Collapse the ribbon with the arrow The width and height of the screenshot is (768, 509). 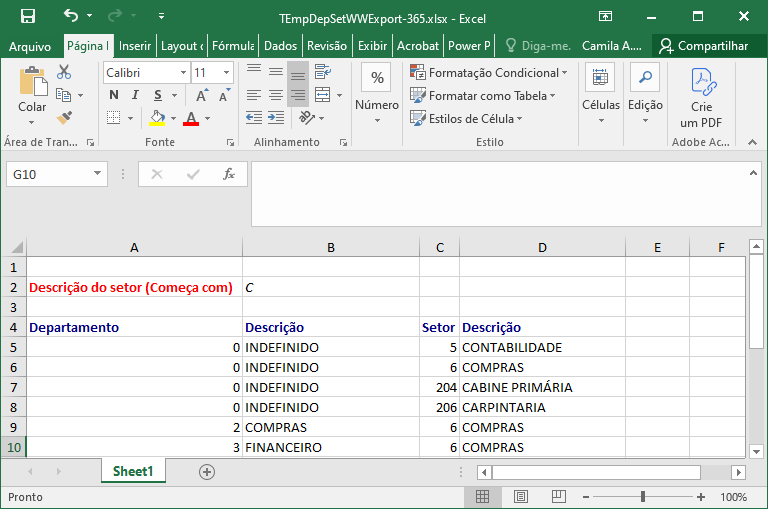point(752,142)
